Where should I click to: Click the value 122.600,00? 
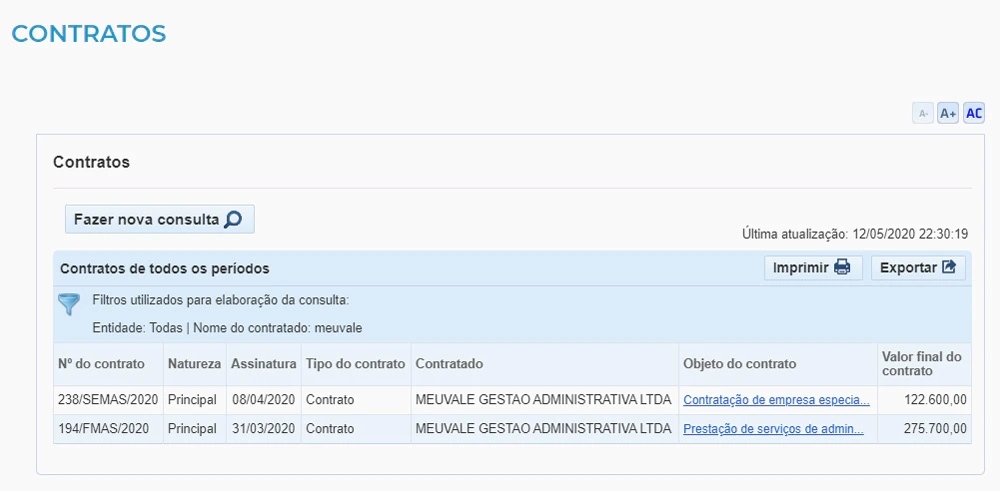pyautogui.click(x=936, y=400)
